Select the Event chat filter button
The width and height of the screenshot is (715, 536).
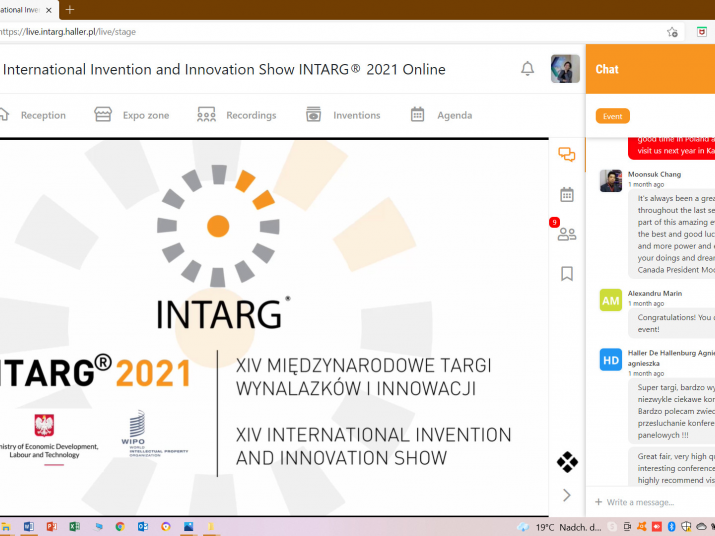(612, 116)
